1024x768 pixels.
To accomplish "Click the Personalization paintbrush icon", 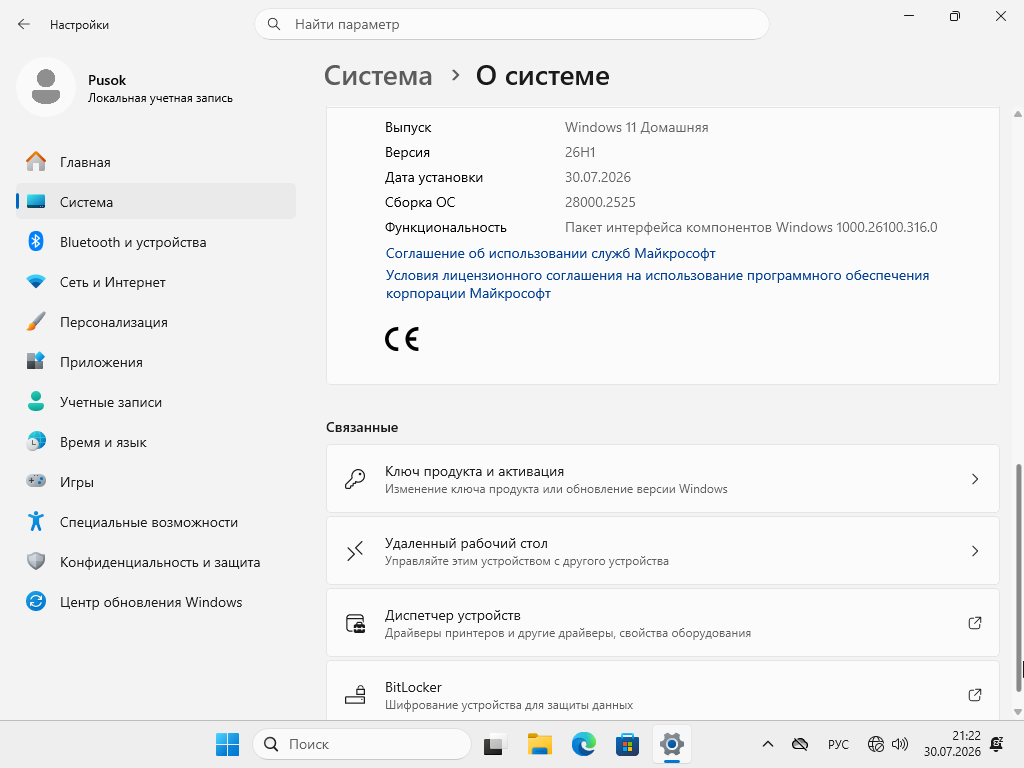I will (36, 321).
